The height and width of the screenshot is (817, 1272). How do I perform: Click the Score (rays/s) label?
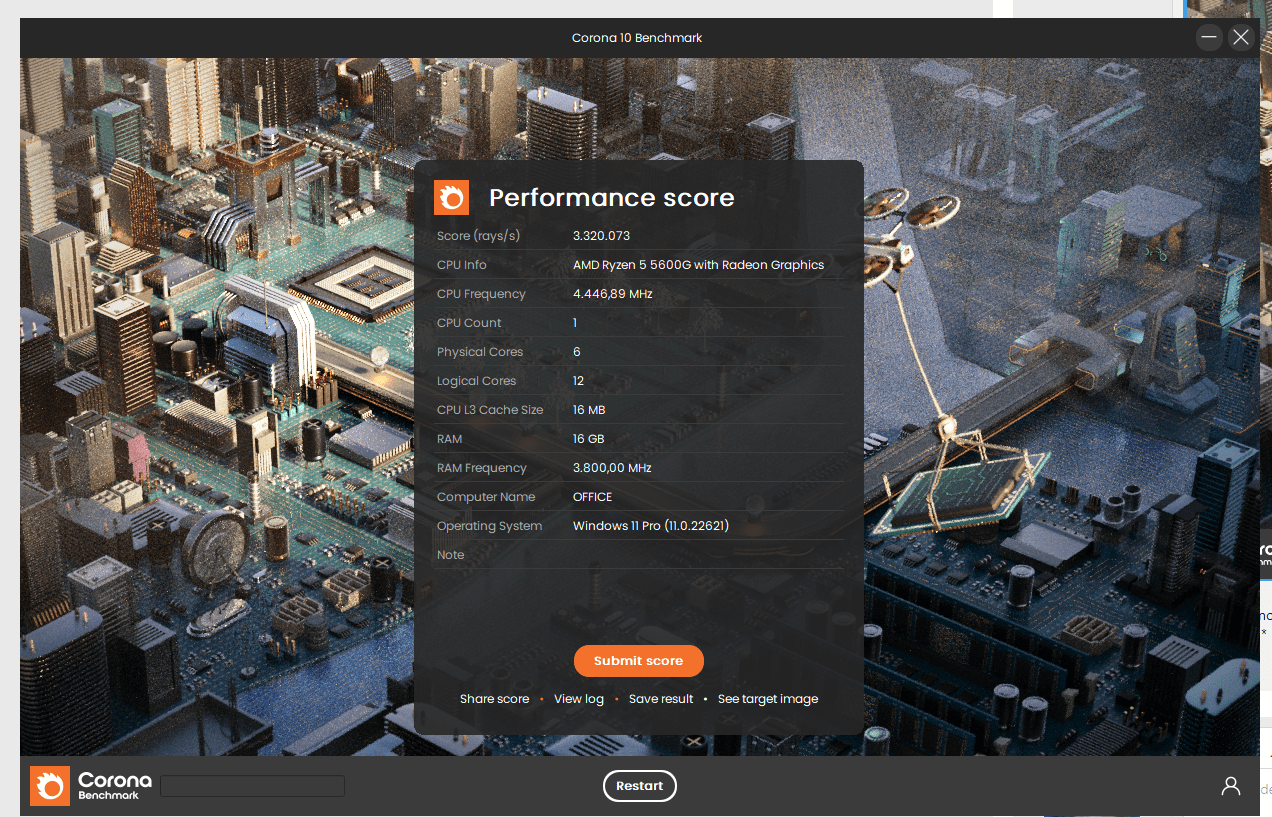[x=478, y=236]
